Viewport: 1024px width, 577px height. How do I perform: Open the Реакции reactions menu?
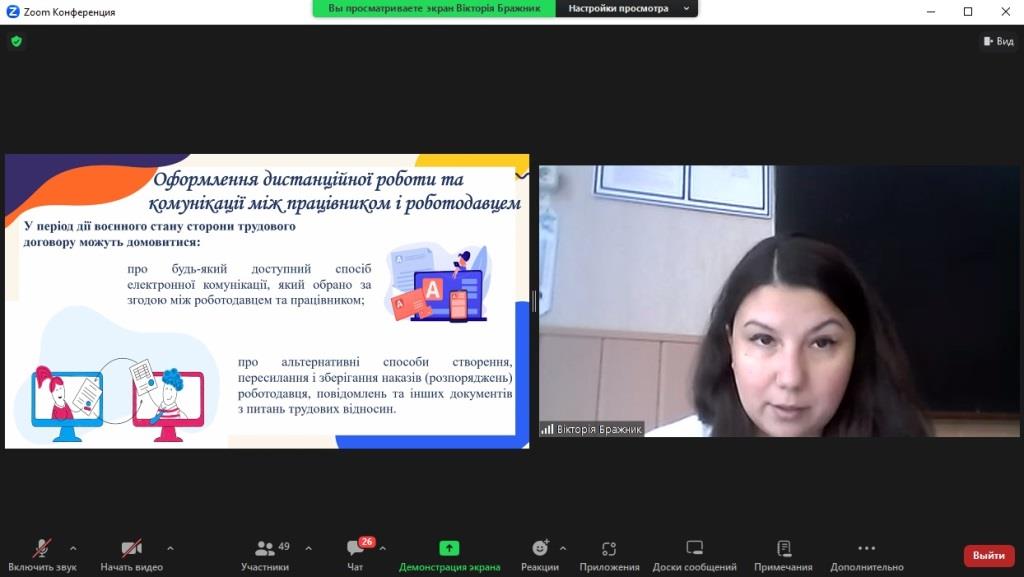tap(540, 555)
